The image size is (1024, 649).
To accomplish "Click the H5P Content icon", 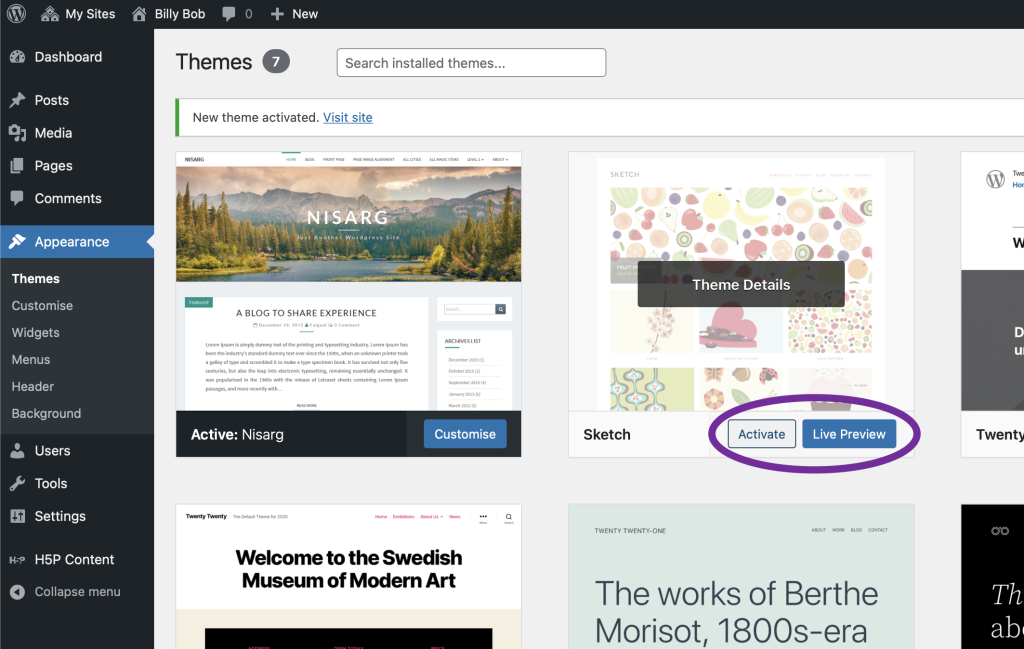I will pos(18,559).
